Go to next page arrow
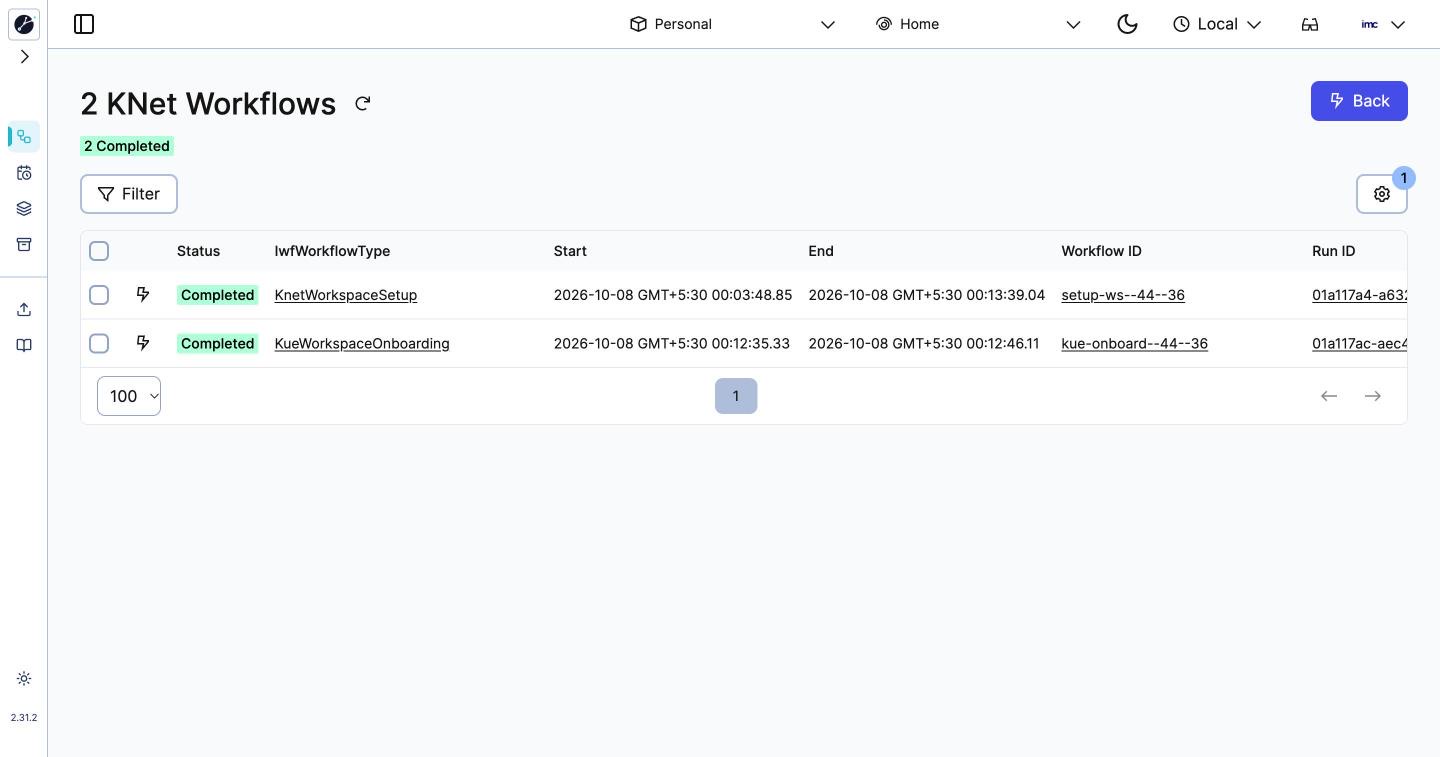 (x=1373, y=396)
